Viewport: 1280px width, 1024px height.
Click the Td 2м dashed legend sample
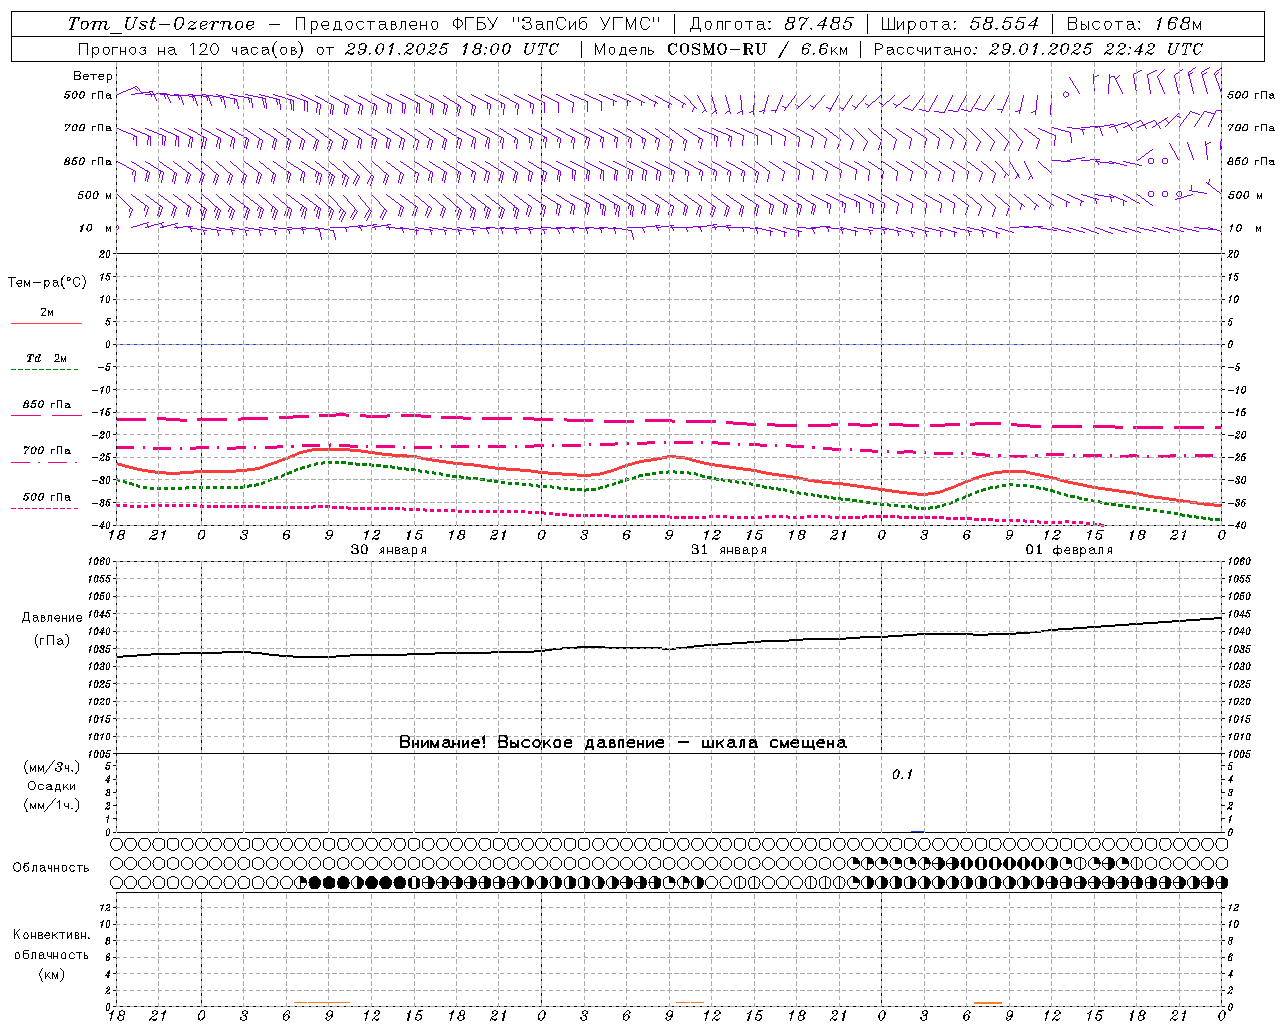coord(44,370)
